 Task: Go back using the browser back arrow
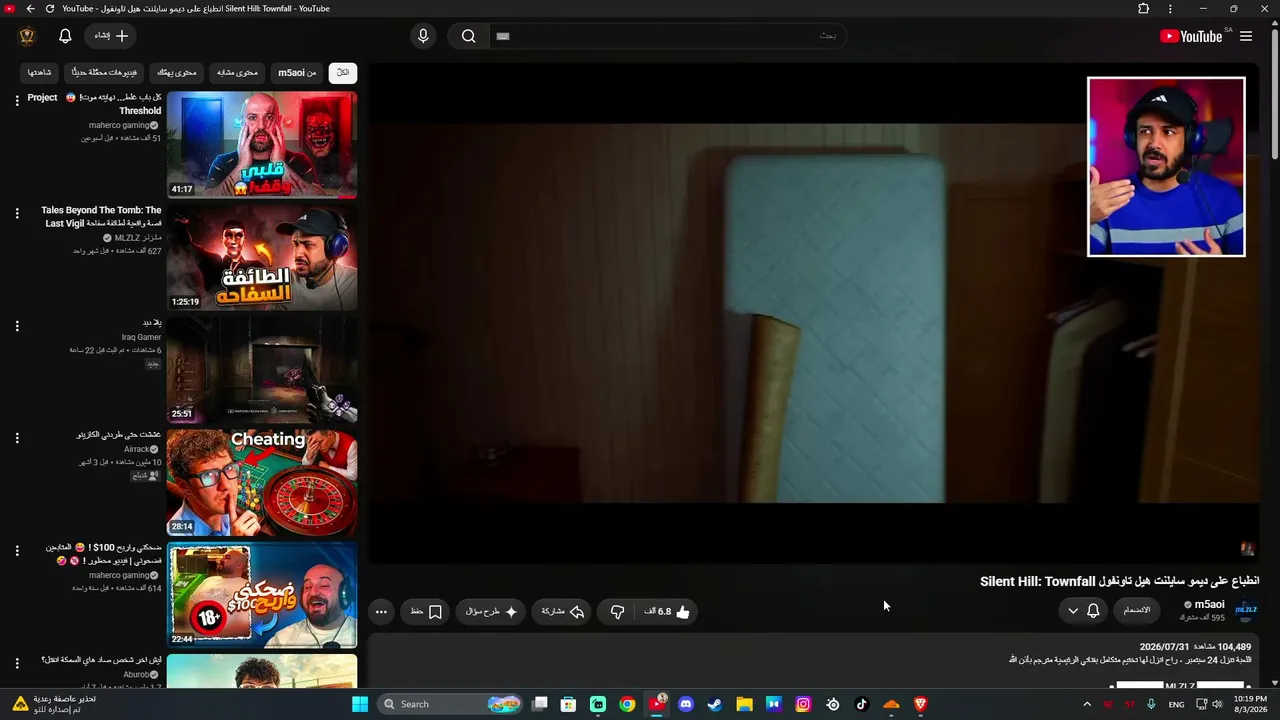(x=30, y=9)
